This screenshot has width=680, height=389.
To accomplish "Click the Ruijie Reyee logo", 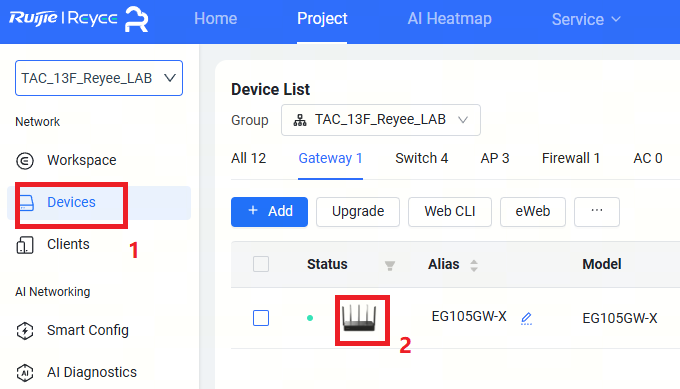I will pyautogui.click(x=78, y=19).
